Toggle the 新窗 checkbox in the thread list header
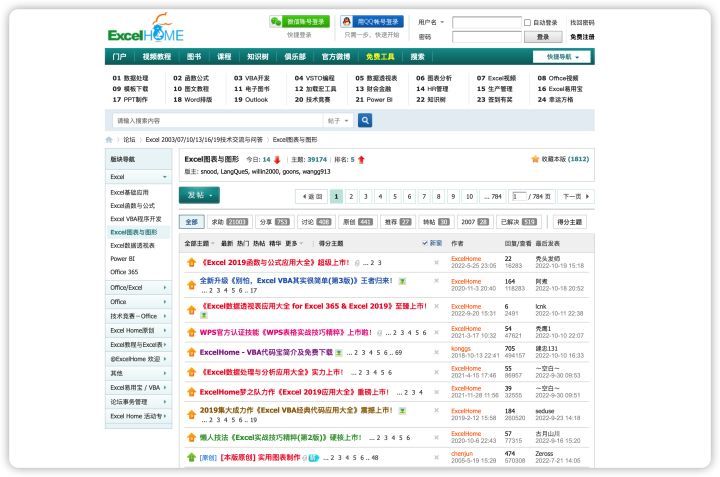Viewport: 720px width, 477px height. pos(425,243)
